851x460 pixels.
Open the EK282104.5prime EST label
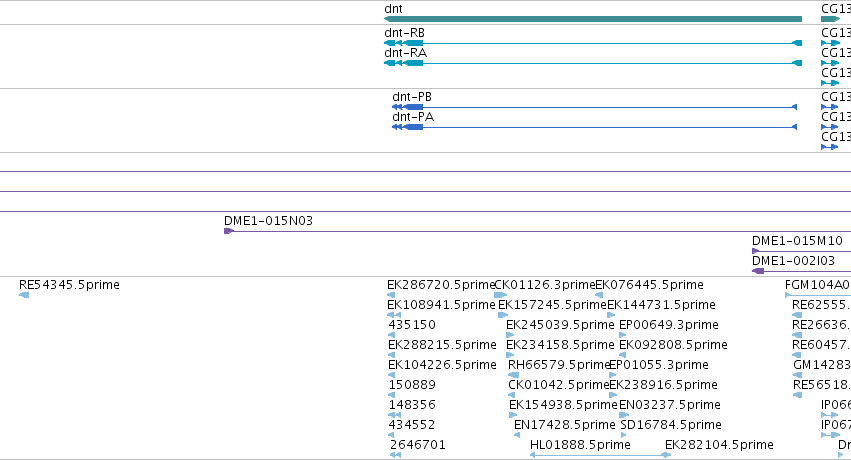(719, 445)
